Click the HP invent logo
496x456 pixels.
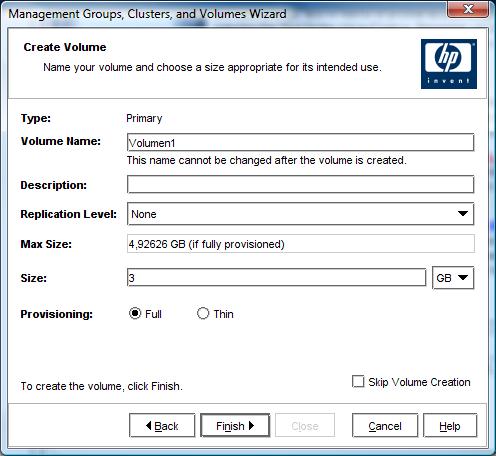pyautogui.click(x=449, y=64)
